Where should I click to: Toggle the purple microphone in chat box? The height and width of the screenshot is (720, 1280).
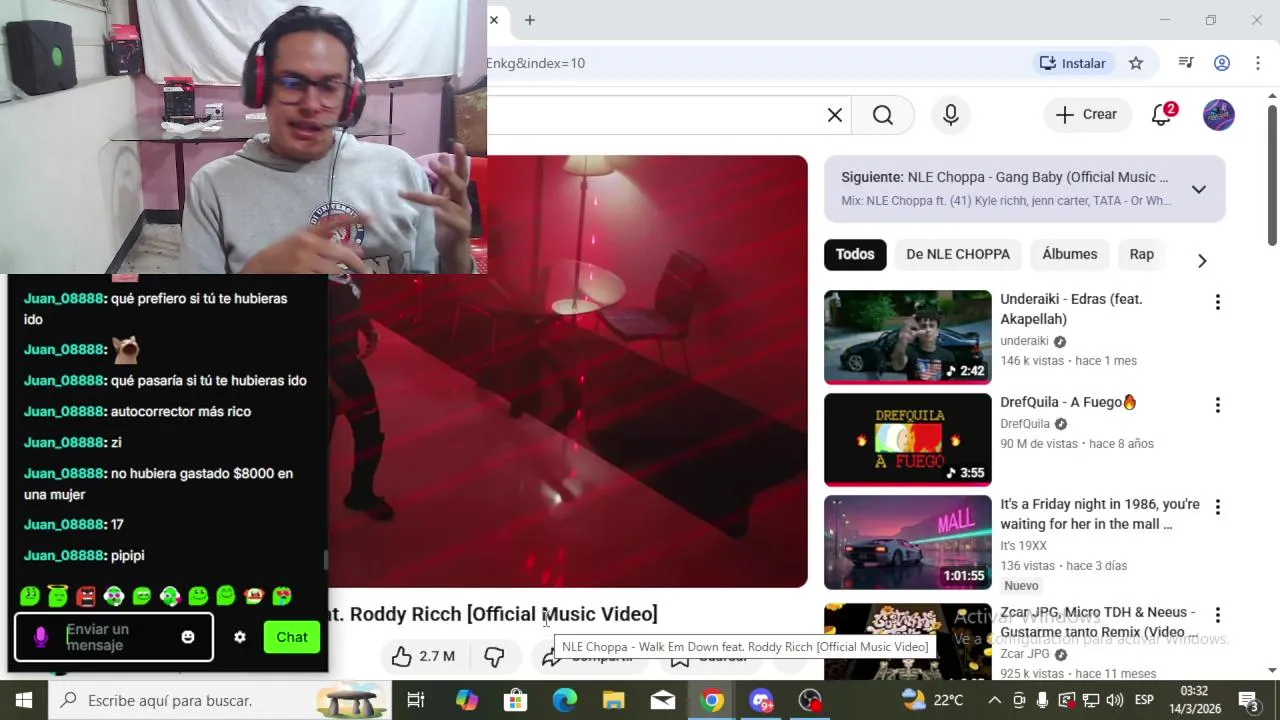click(41, 637)
